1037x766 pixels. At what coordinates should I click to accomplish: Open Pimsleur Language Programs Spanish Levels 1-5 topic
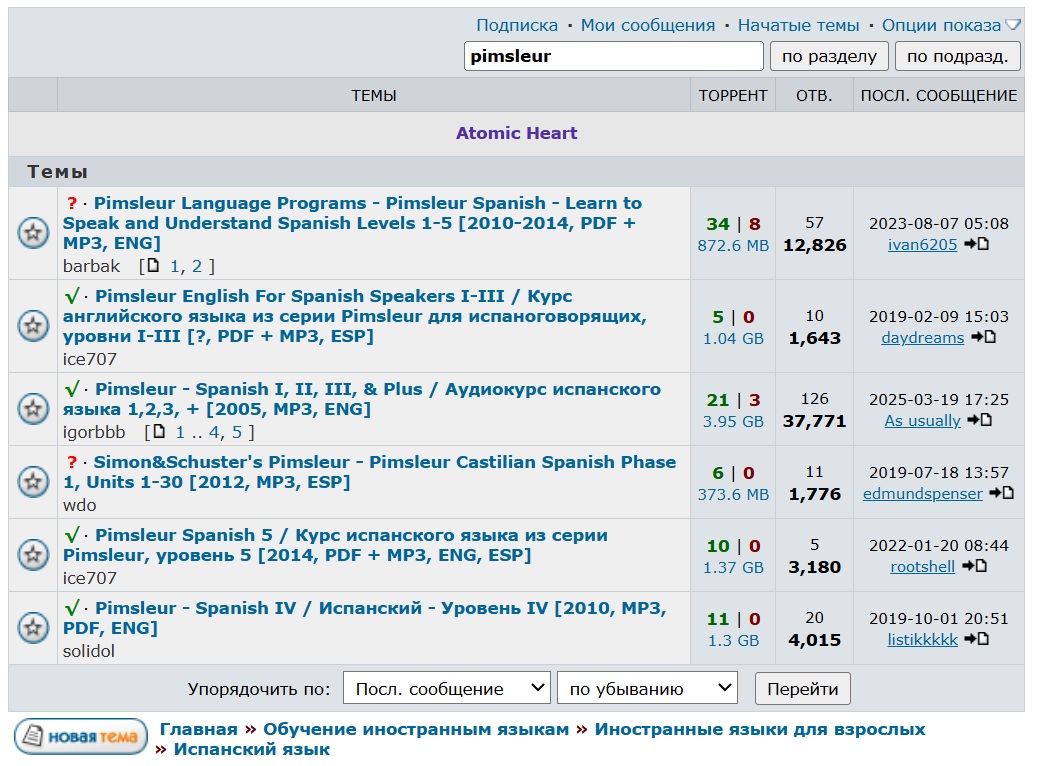pos(353,223)
